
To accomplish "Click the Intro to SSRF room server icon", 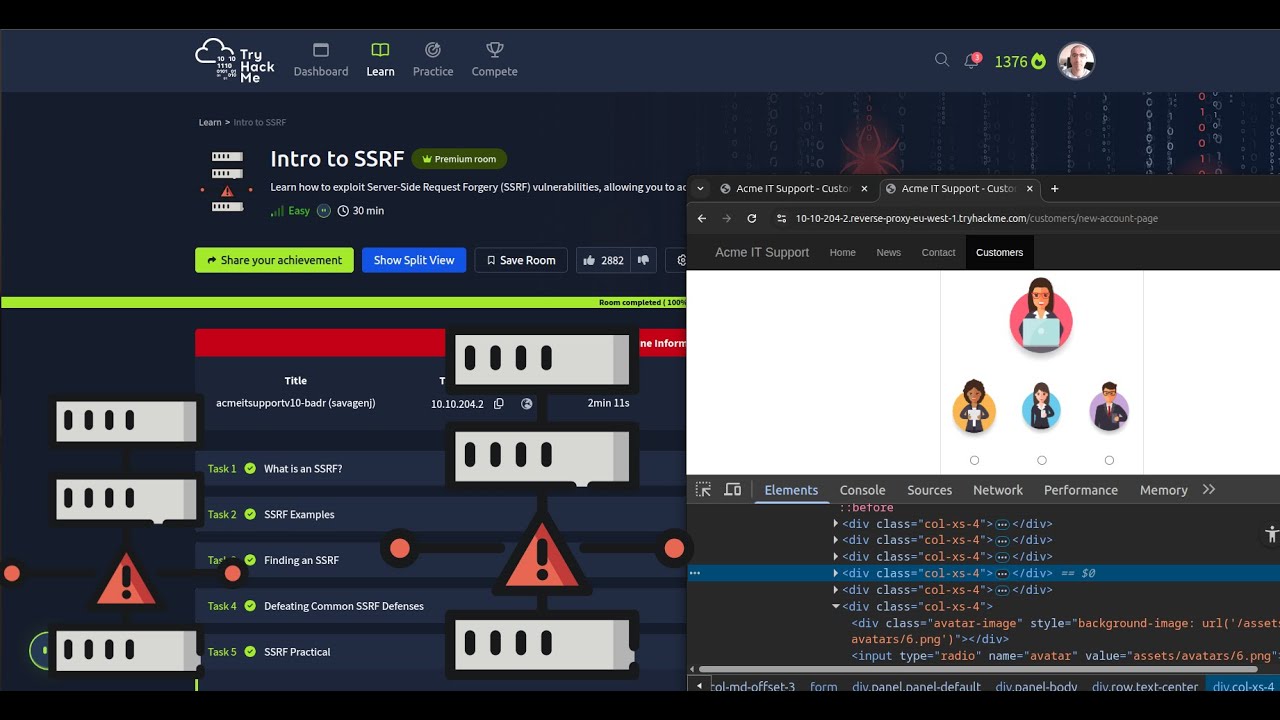I will 227,182.
